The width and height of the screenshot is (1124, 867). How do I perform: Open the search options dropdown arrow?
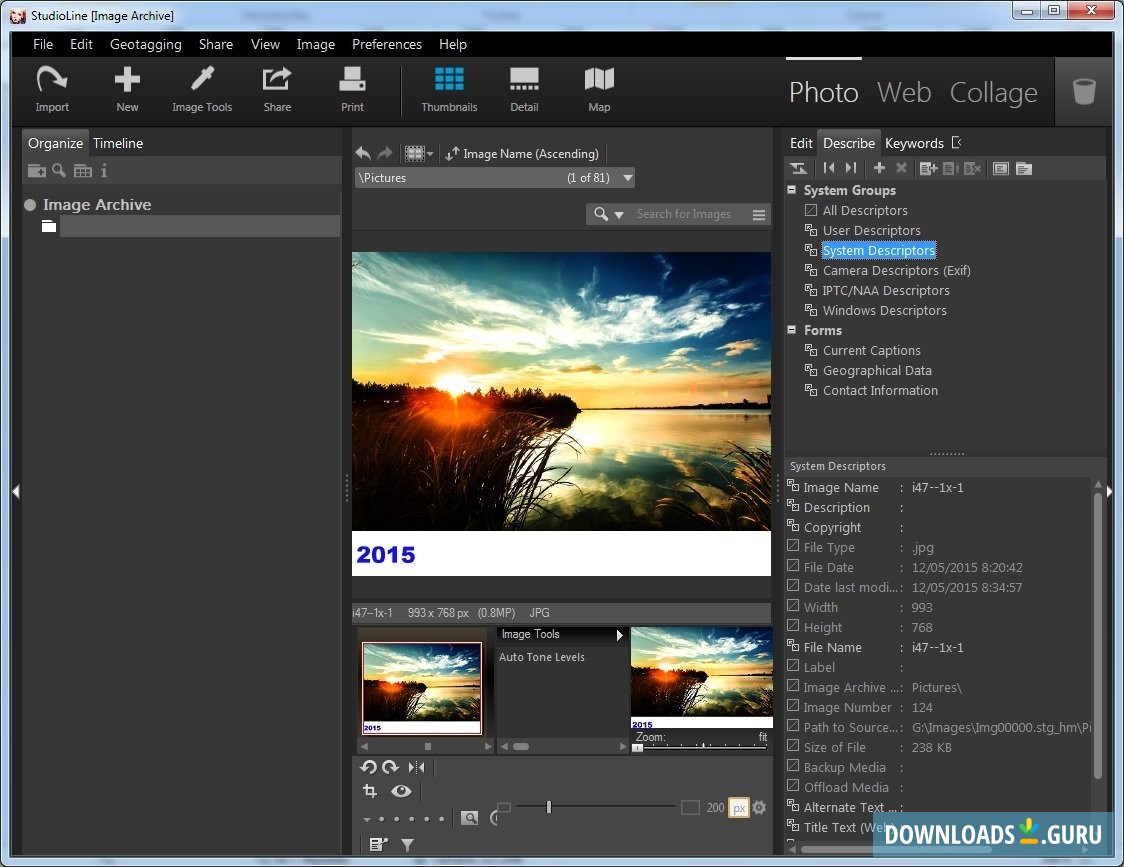click(619, 214)
